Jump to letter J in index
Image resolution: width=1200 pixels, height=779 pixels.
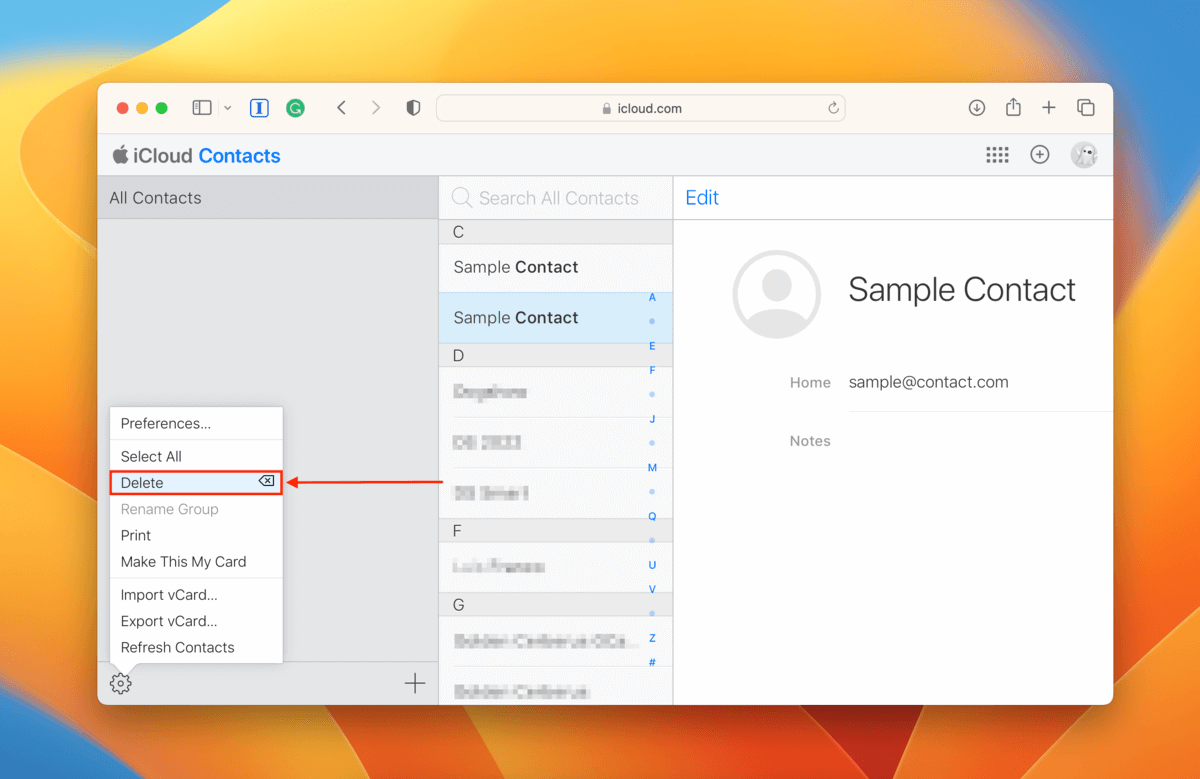coord(652,419)
